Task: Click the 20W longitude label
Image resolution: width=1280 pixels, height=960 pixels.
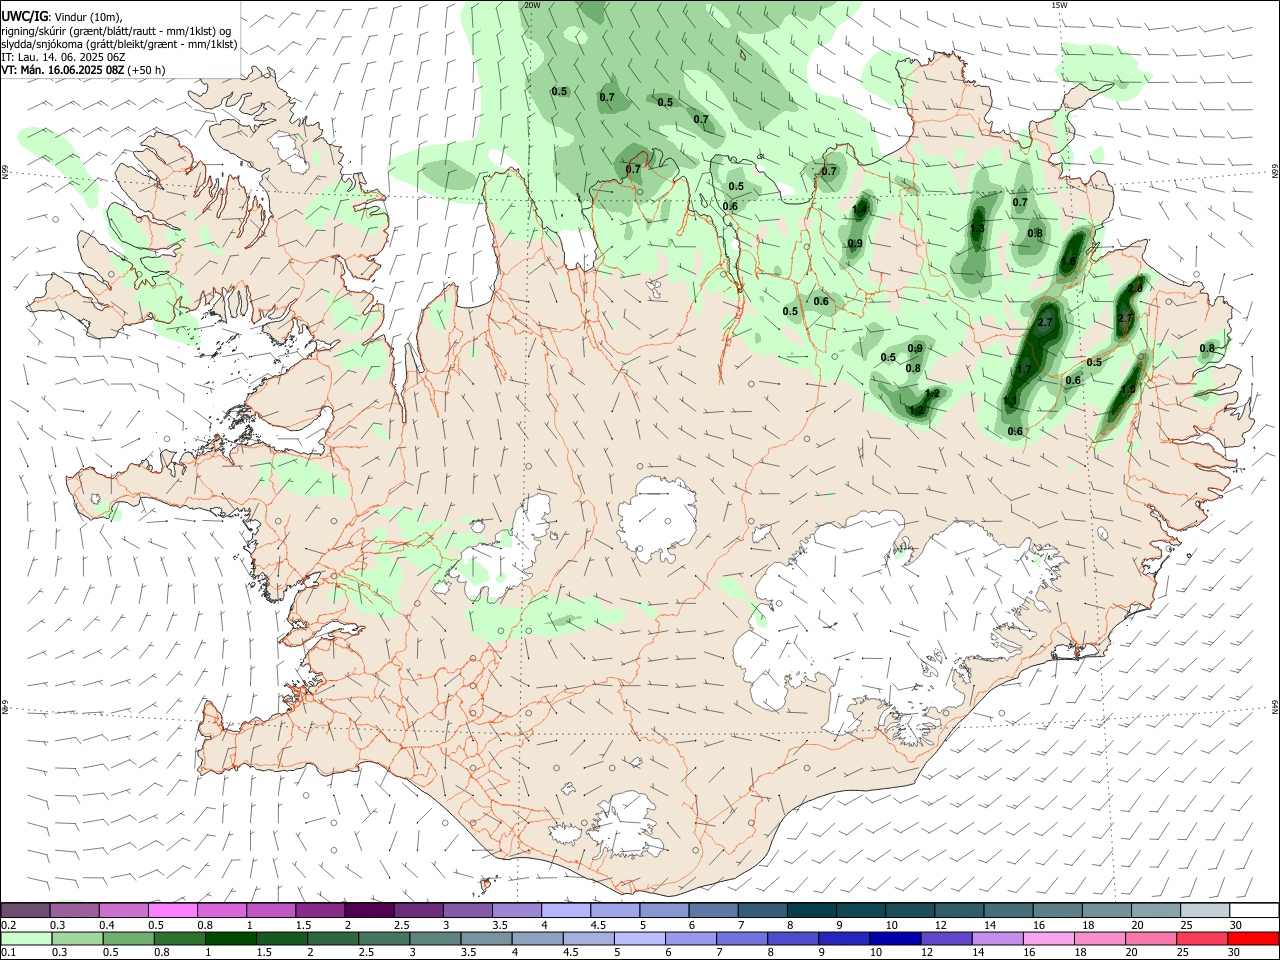Action: pyautogui.click(x=532, y=5)
